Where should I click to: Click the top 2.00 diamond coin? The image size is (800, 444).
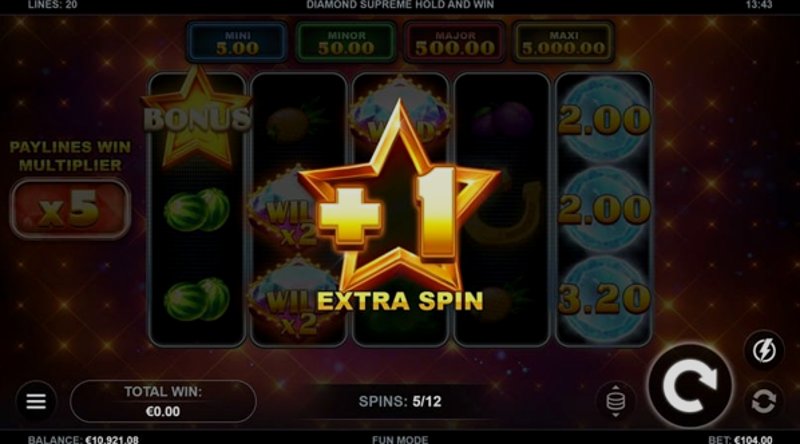click(604, 120)
